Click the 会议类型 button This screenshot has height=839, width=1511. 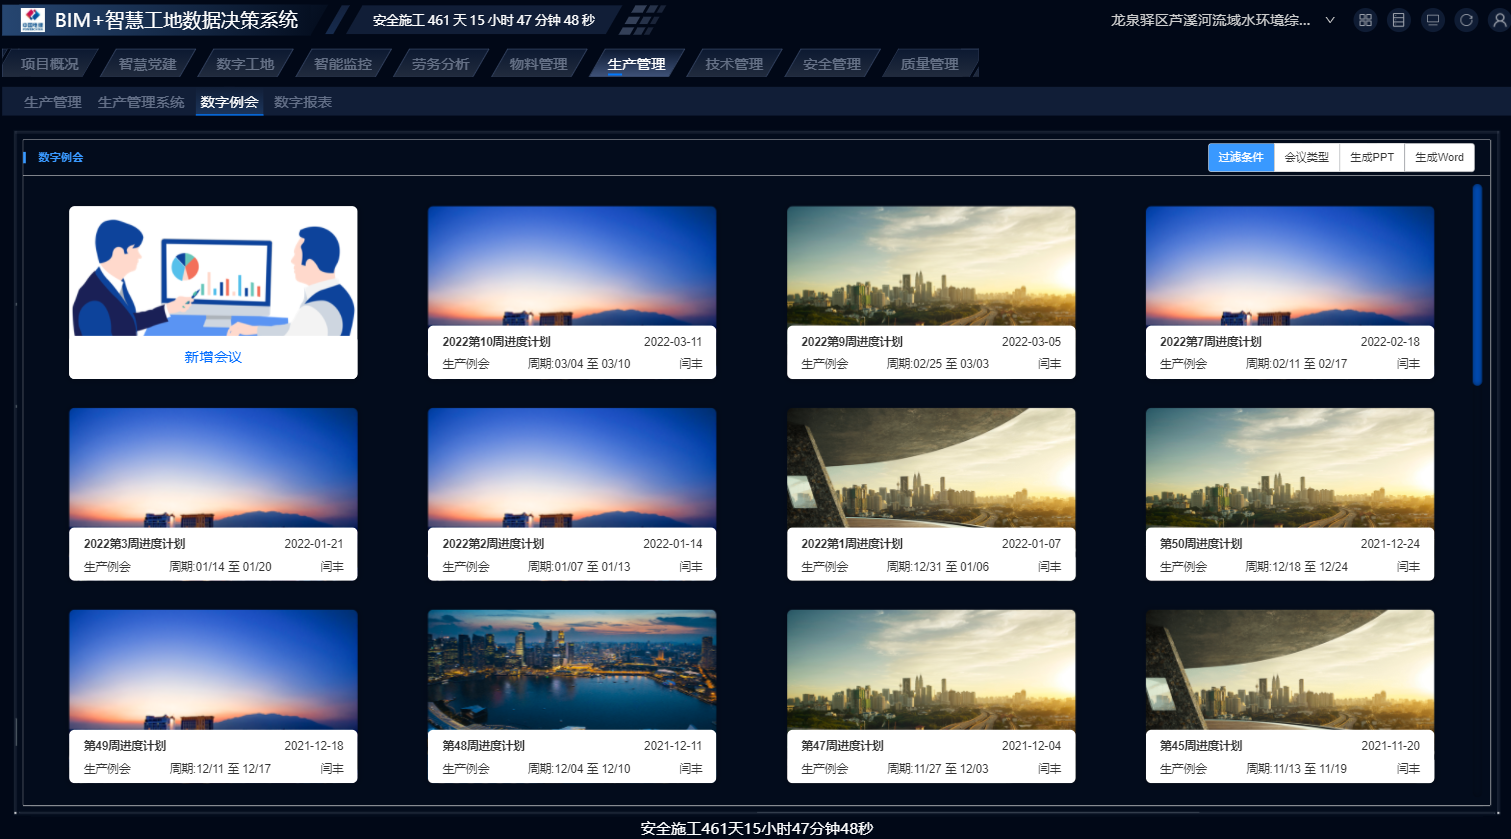(x=1307, y=157)
